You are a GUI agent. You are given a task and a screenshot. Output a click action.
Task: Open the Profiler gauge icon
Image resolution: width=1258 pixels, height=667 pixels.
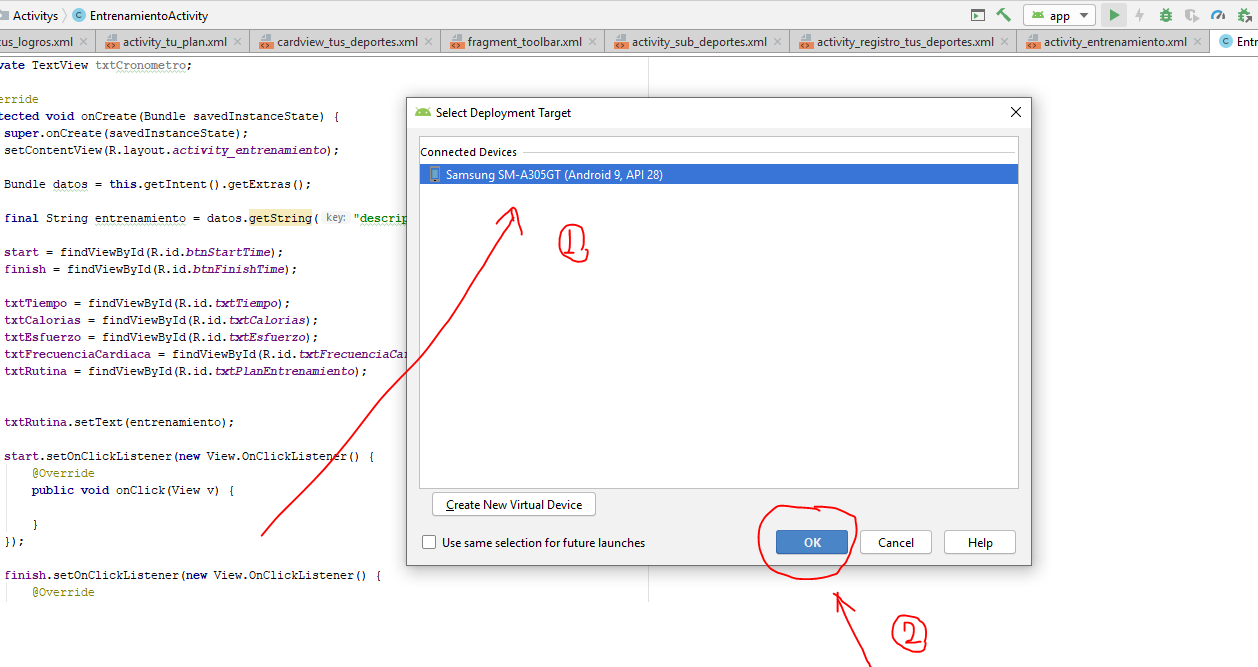1218,15
